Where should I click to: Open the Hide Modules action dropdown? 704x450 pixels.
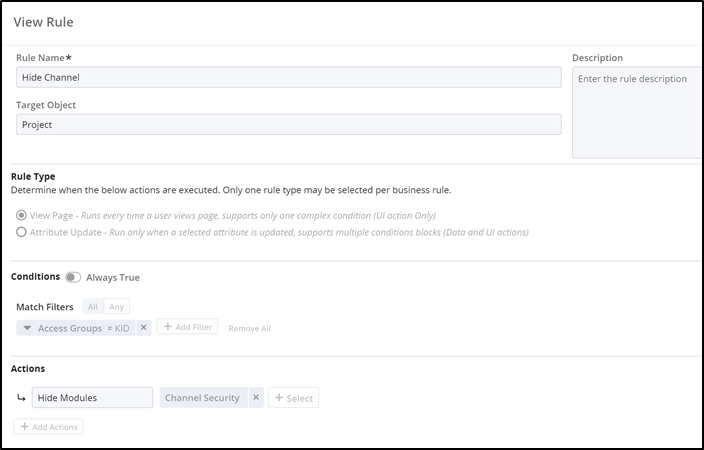click(x=92, y=398)
